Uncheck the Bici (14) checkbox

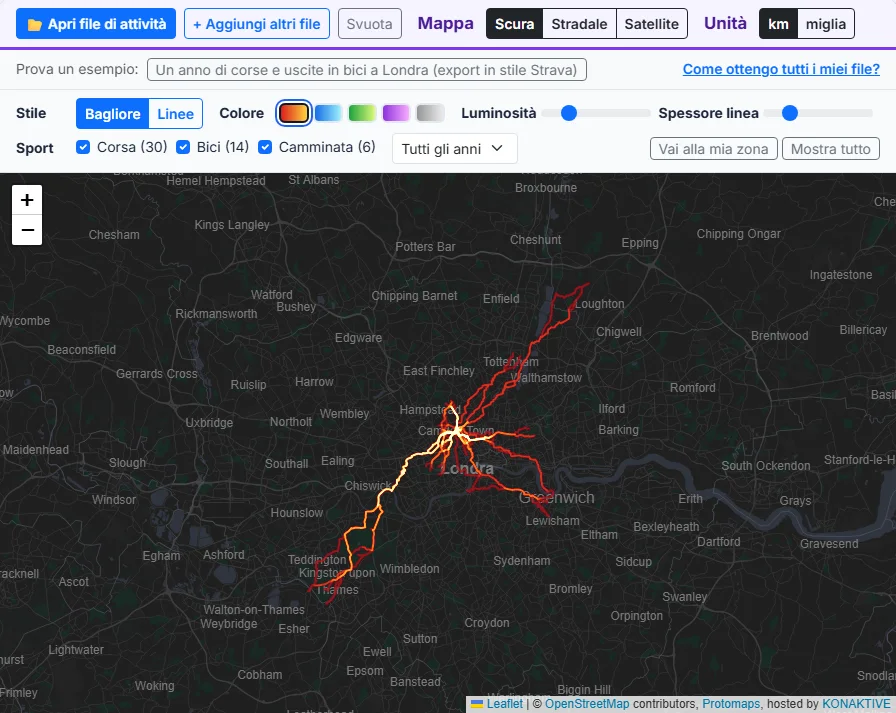(183, 147)
